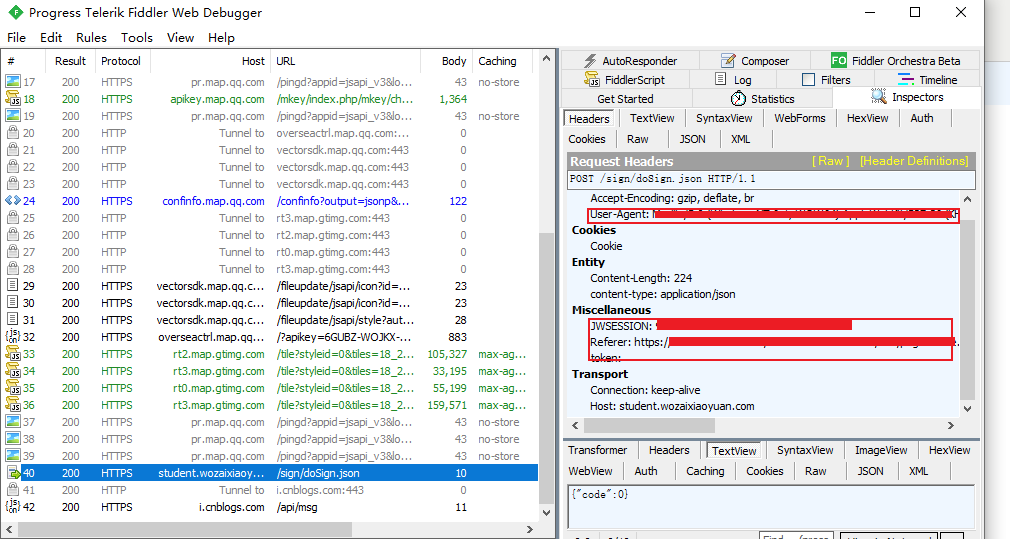This screenshot has height=539, width=1010.
Task: Open the response WebView tab
Action: (x=590, y=471)
